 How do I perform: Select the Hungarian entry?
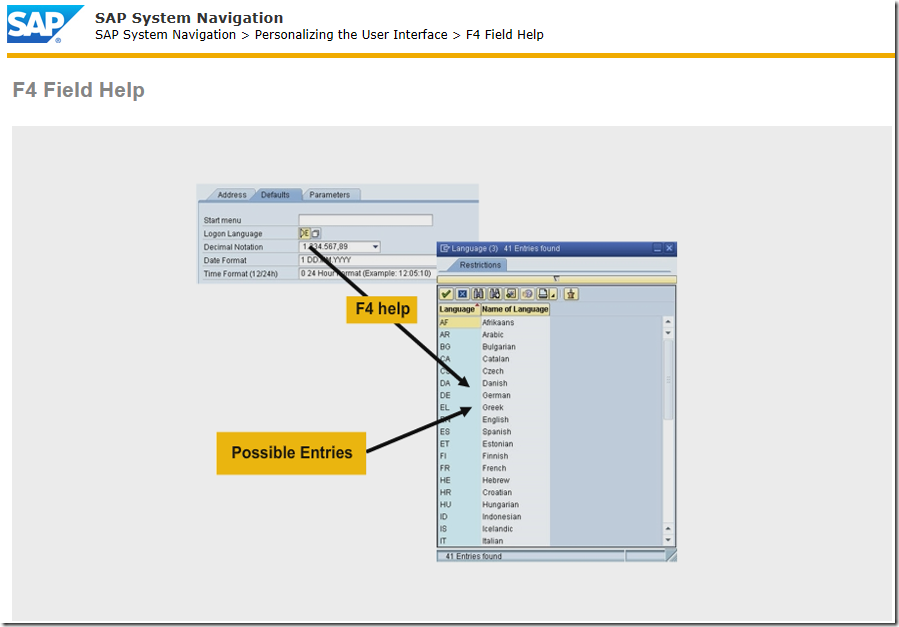tap(494, 505)
